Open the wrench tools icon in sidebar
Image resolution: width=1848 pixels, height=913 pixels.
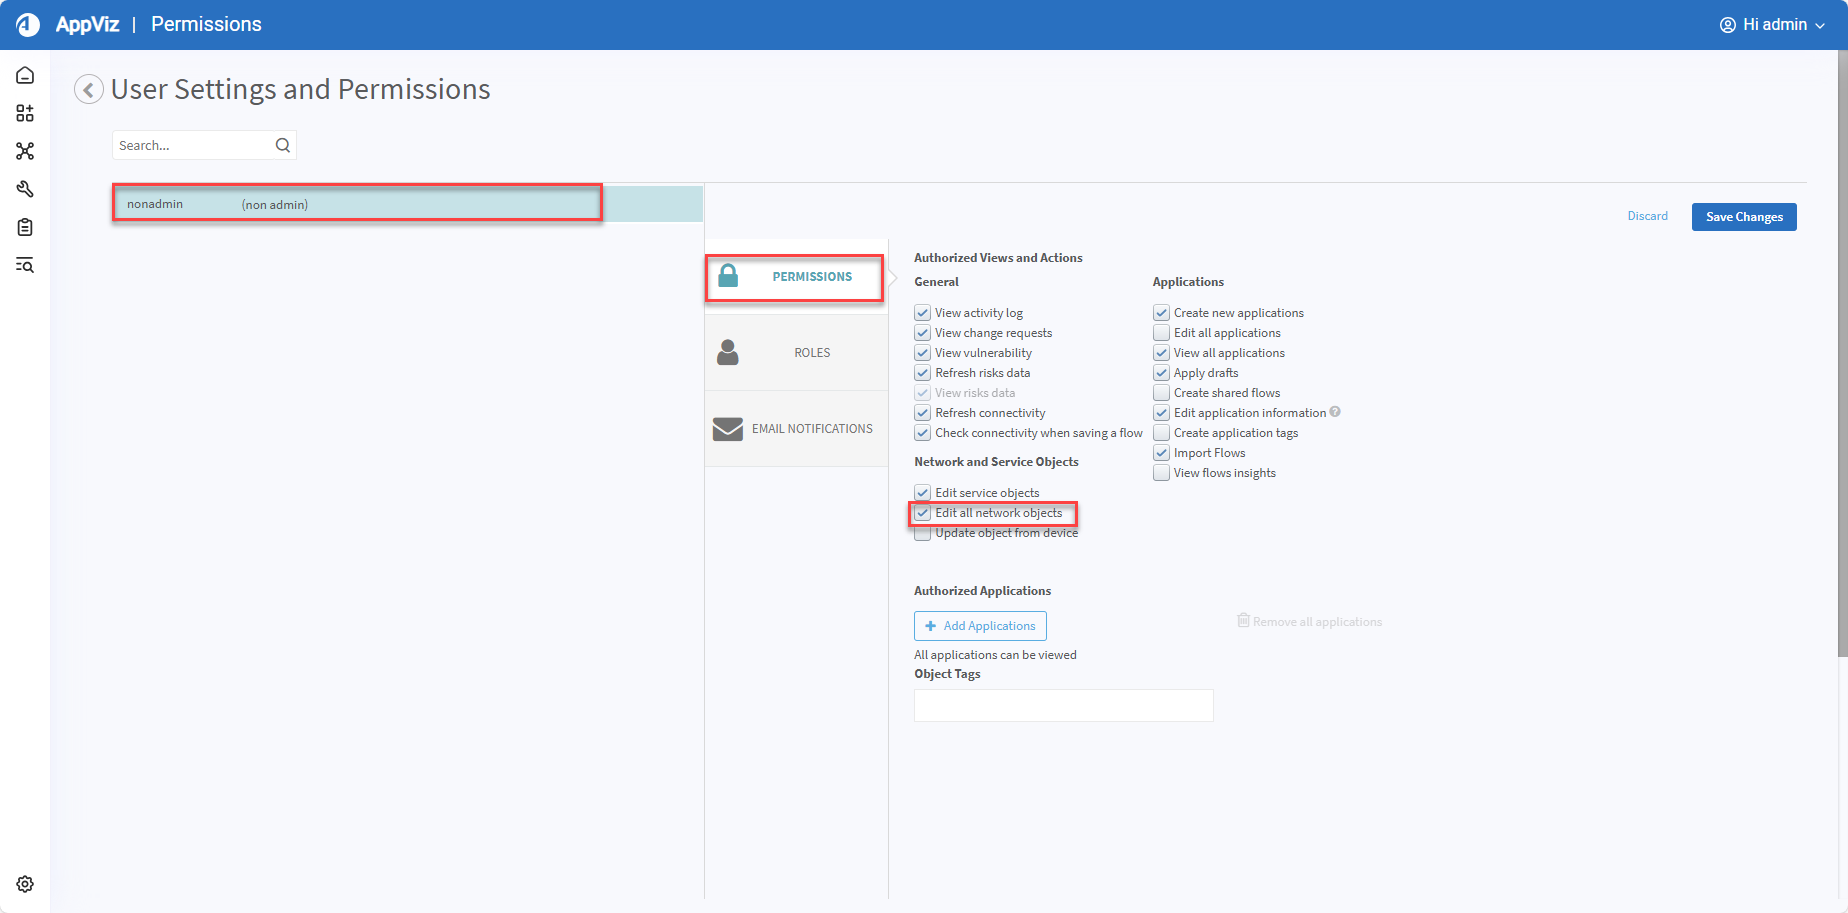[x=25, y=189]
